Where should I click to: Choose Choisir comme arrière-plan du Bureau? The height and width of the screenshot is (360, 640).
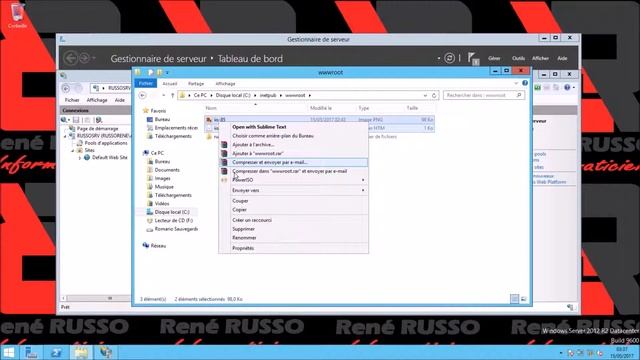point(294,136)
